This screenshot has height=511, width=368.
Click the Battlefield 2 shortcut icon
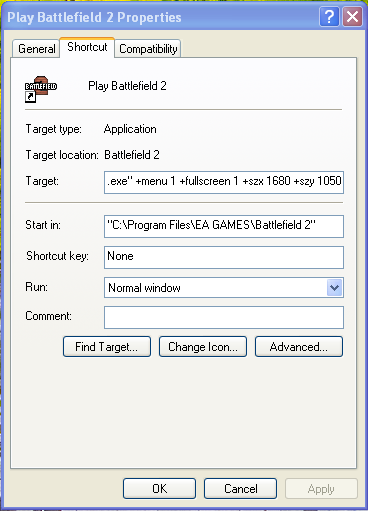click(x=41, y=89)
